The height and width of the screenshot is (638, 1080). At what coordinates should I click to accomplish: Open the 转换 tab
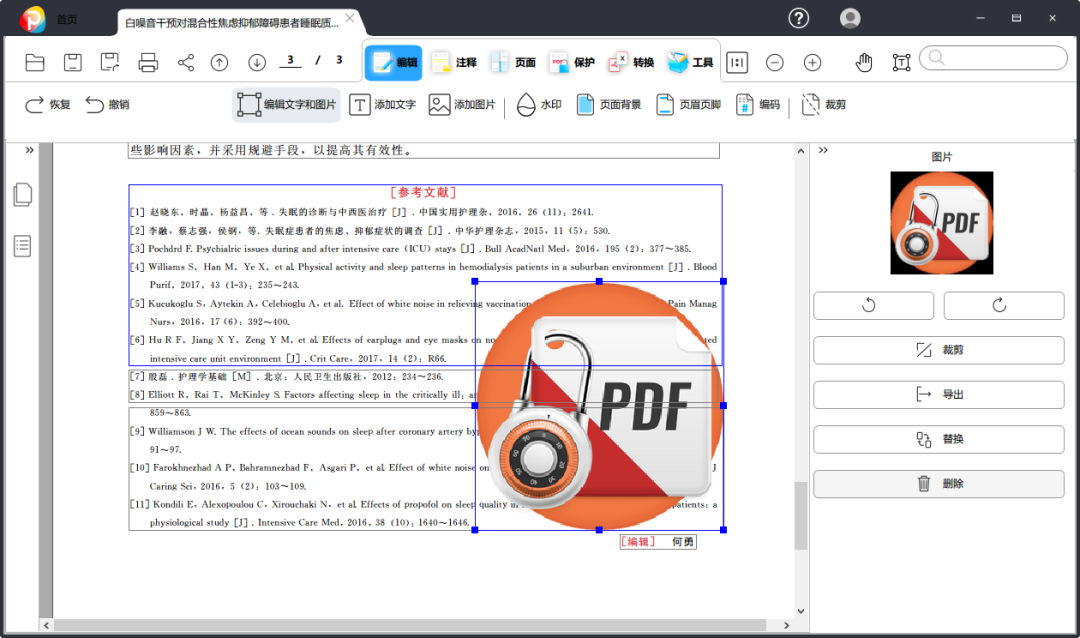[x=631, y=63]
